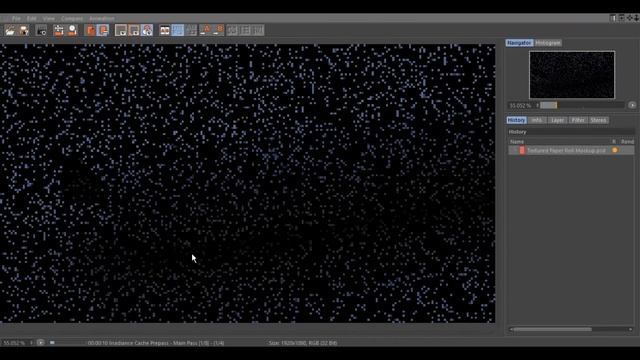Viewport: 640px width, 360px height.
Task: Switch to the Histogram tab
Action: 548,43
